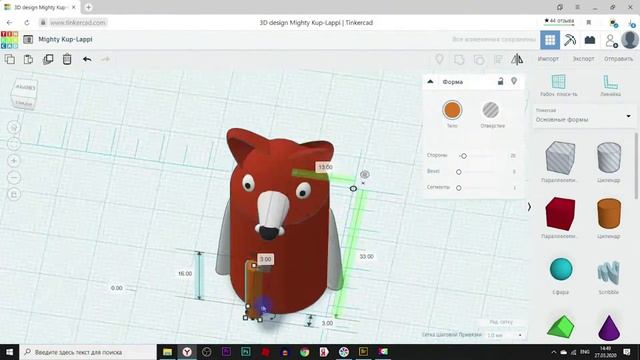Open the designs list icon beside project name
Screen dimensions: 640x360
[x=28, y=40]
